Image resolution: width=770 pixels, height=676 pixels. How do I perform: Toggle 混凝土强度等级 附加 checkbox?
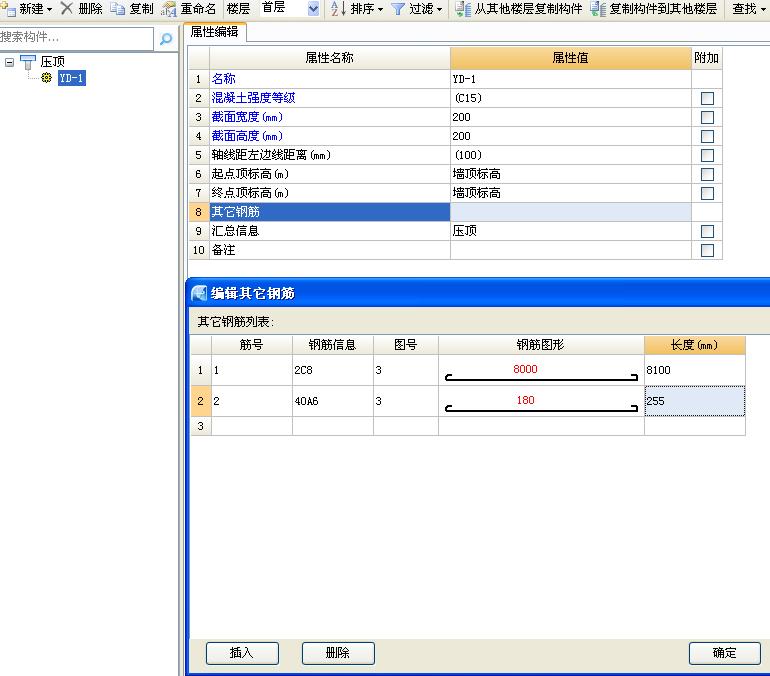(x=707, y=98)
